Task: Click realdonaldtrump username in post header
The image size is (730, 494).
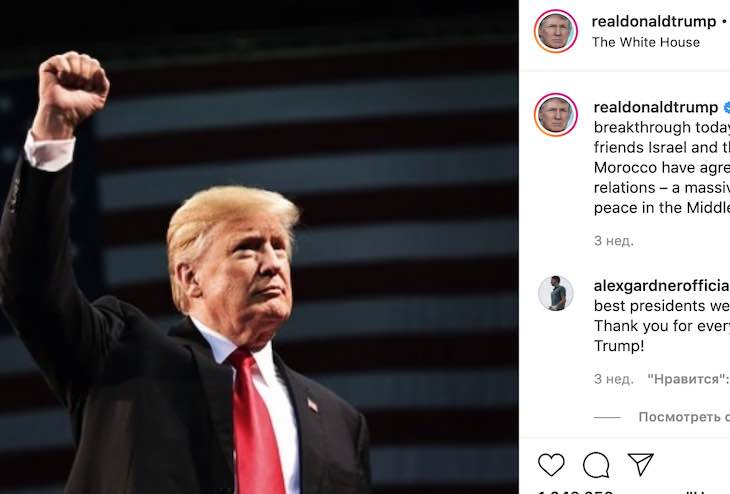Action: click(x=654, y=21)
